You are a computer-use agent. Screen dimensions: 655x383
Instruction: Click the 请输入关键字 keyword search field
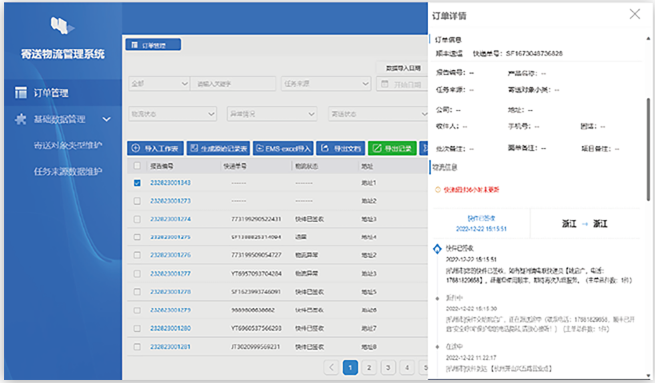pyautogui.click(x=233, y=84)
